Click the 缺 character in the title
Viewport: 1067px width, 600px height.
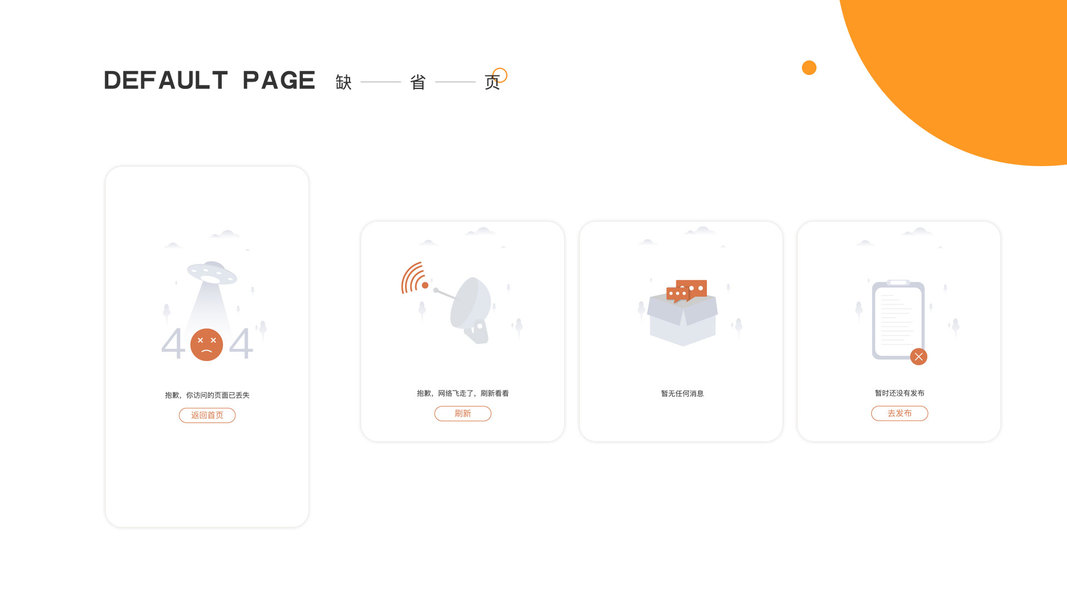(x=344, y=82)
